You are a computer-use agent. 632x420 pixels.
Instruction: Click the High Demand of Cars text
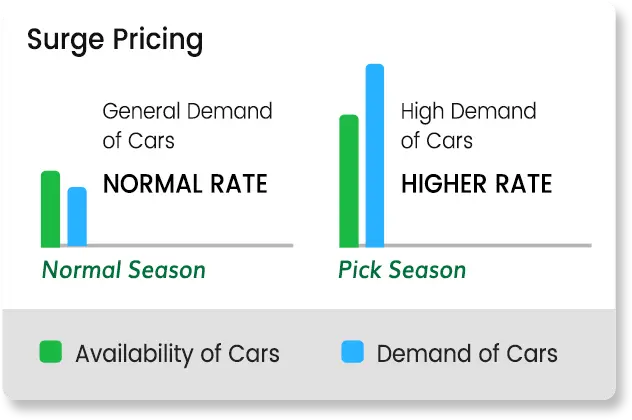(468, 126)
